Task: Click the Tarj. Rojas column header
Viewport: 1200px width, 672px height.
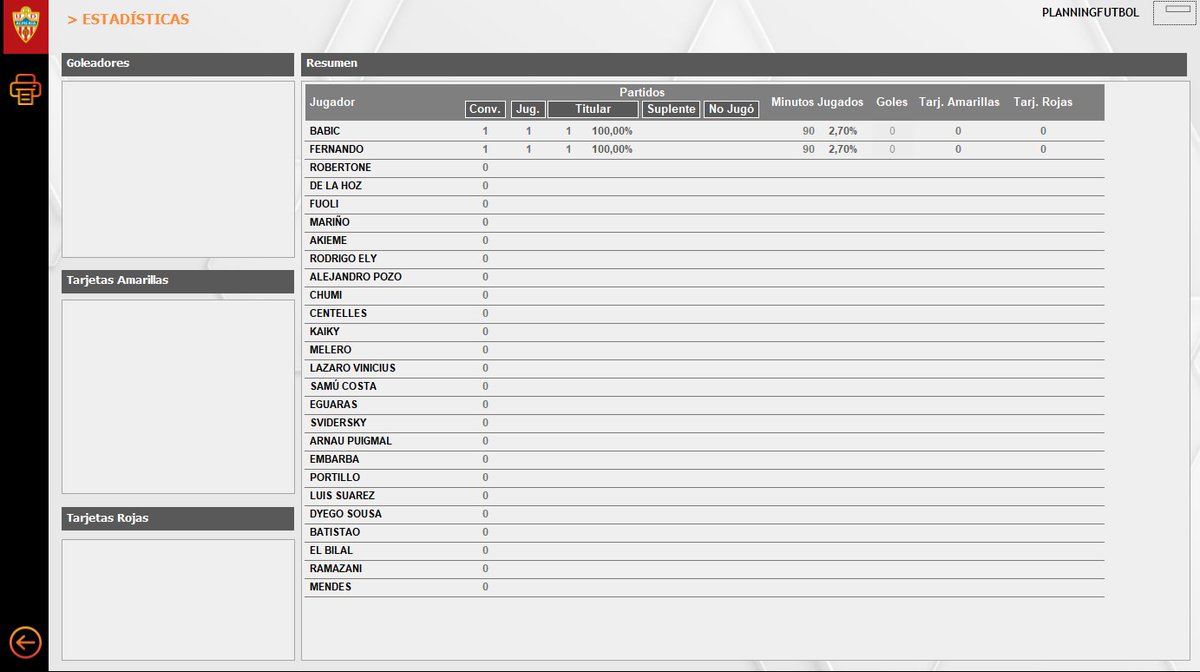Action: click(1043, 102)
